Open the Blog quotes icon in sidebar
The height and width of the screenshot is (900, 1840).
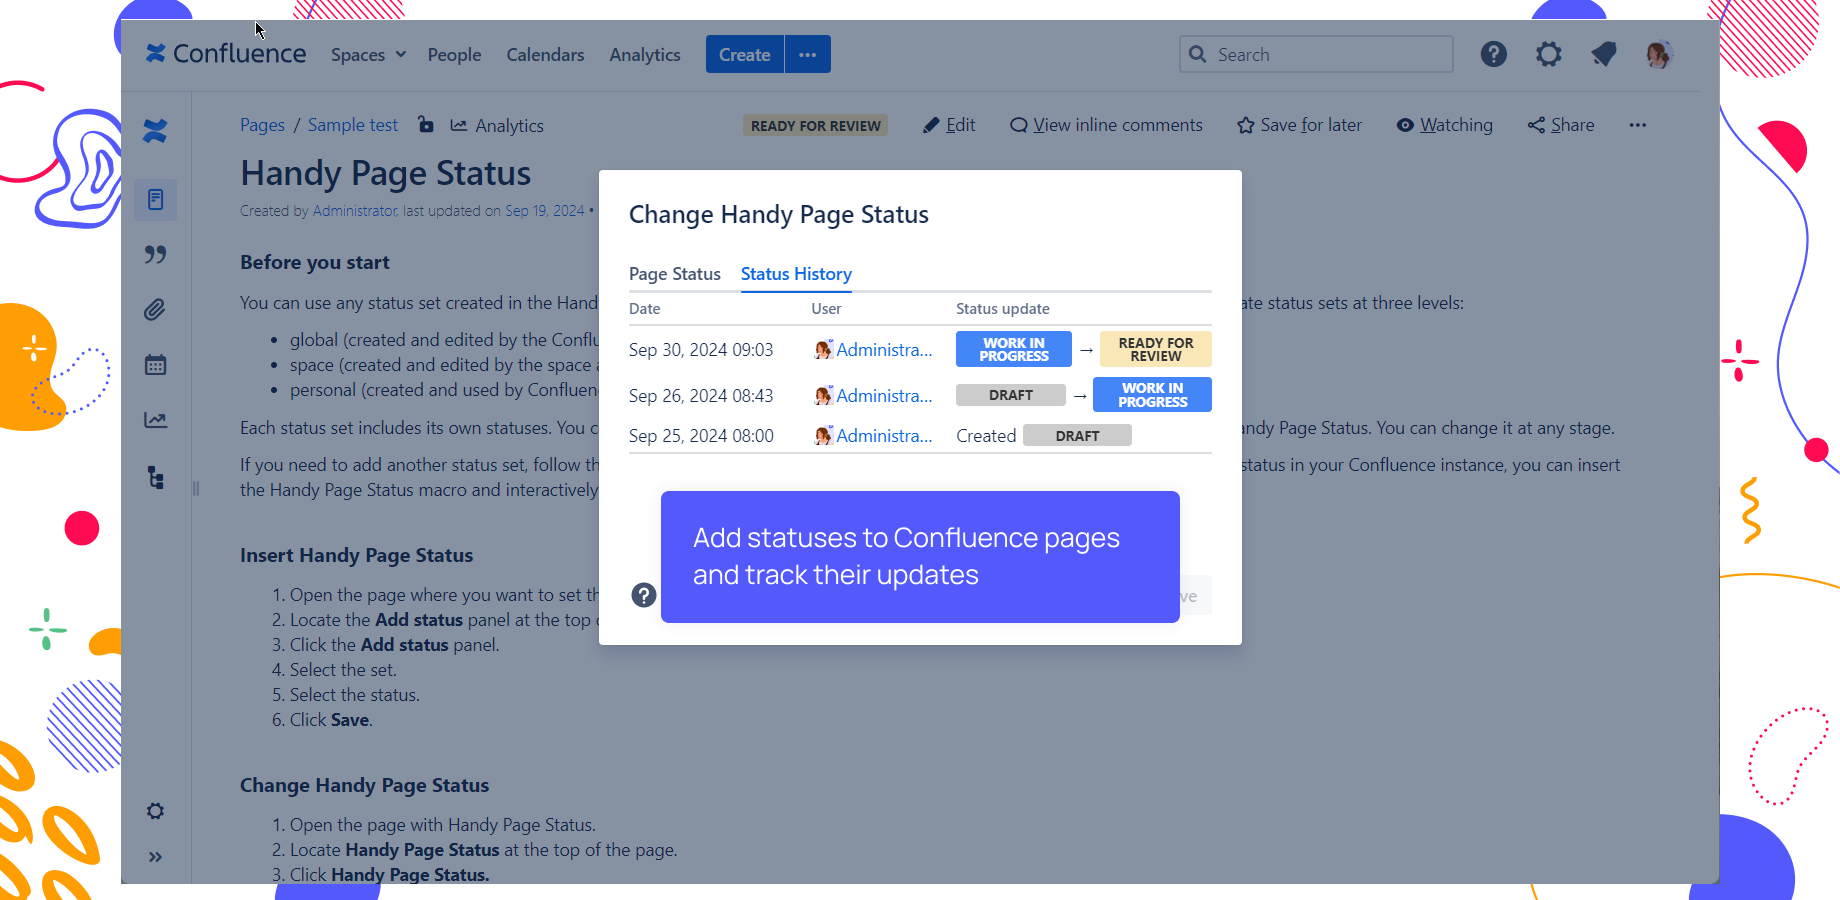click(x=155, y=255)
